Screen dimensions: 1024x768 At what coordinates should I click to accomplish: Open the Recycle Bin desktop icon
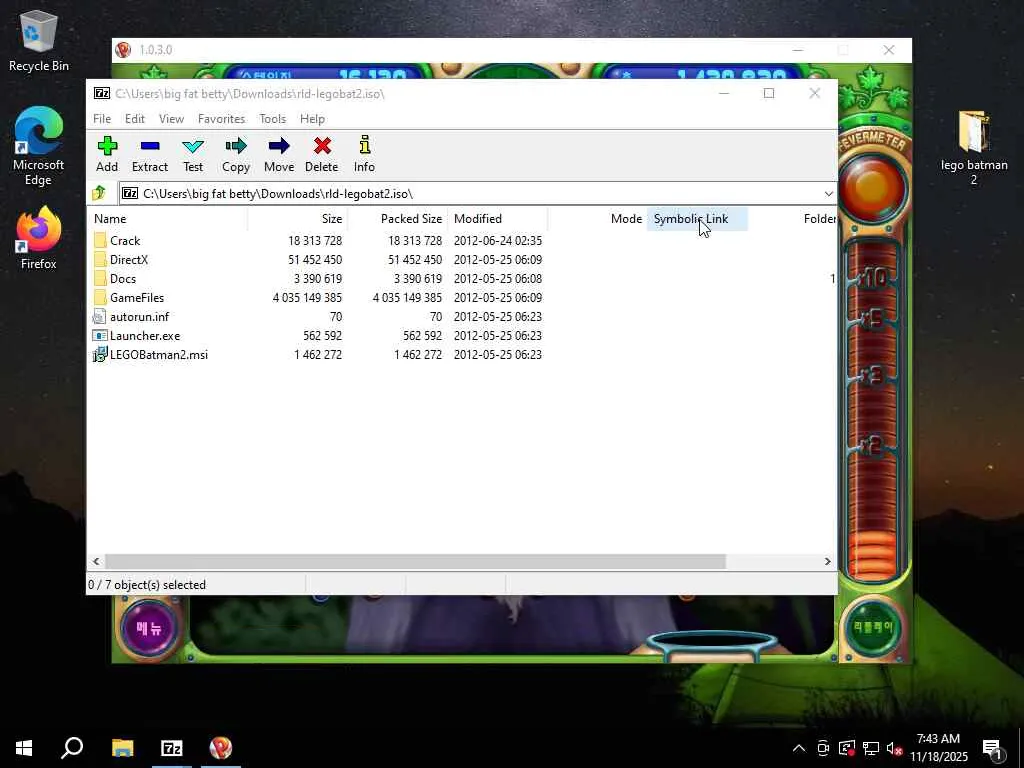point(39,41)
